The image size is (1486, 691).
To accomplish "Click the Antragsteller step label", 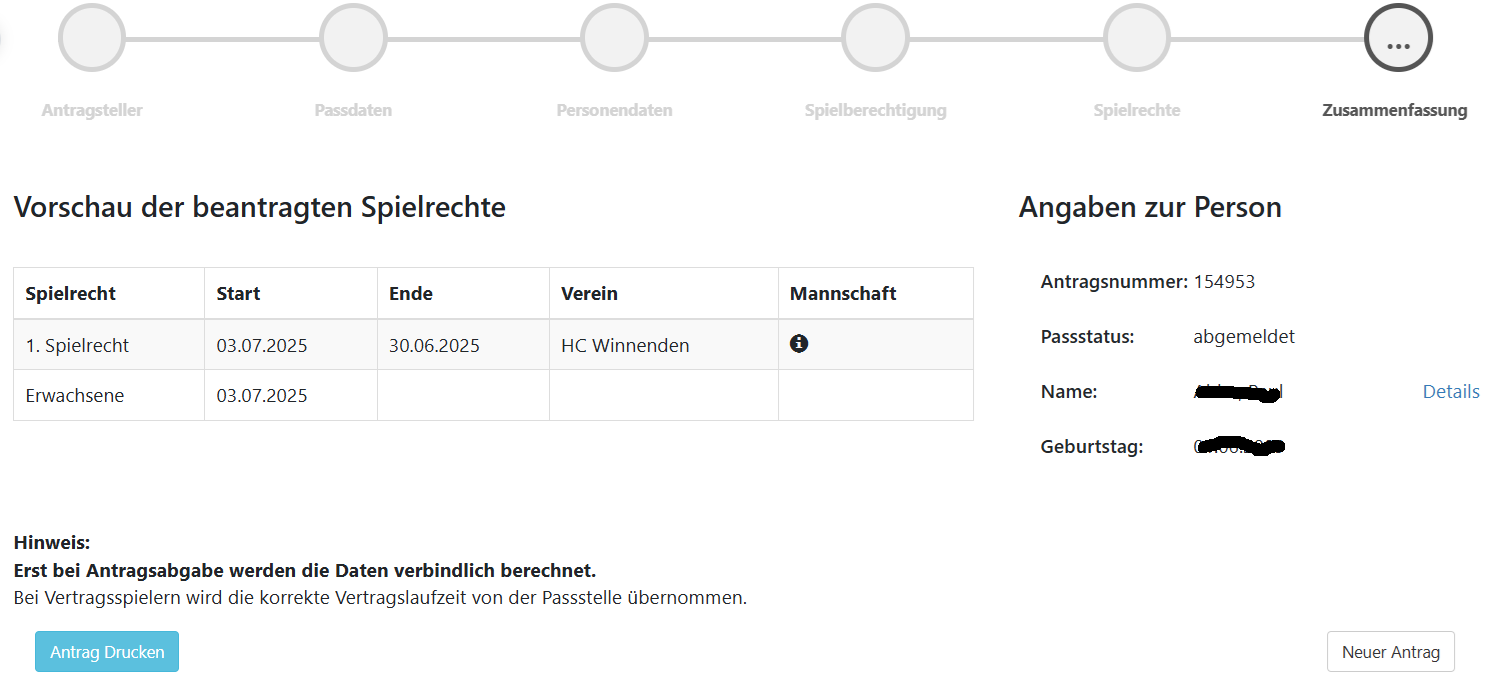I will point(92,110).
